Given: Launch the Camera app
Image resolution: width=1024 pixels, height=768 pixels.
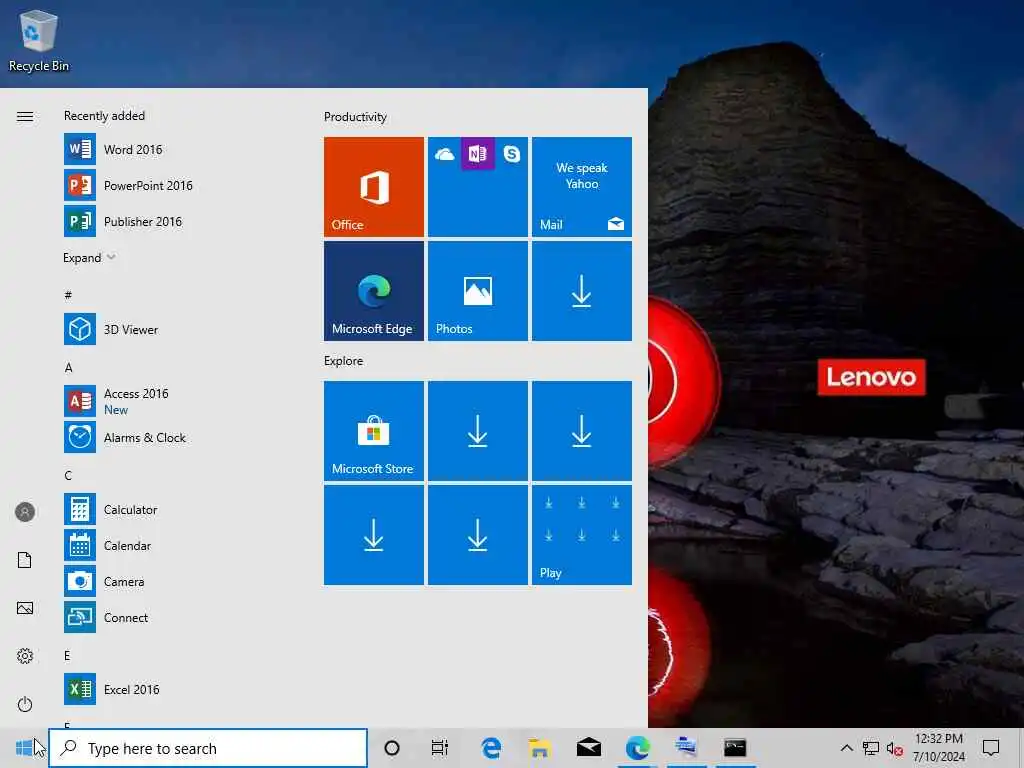Looking at the screenshot, I should (176, 581).
